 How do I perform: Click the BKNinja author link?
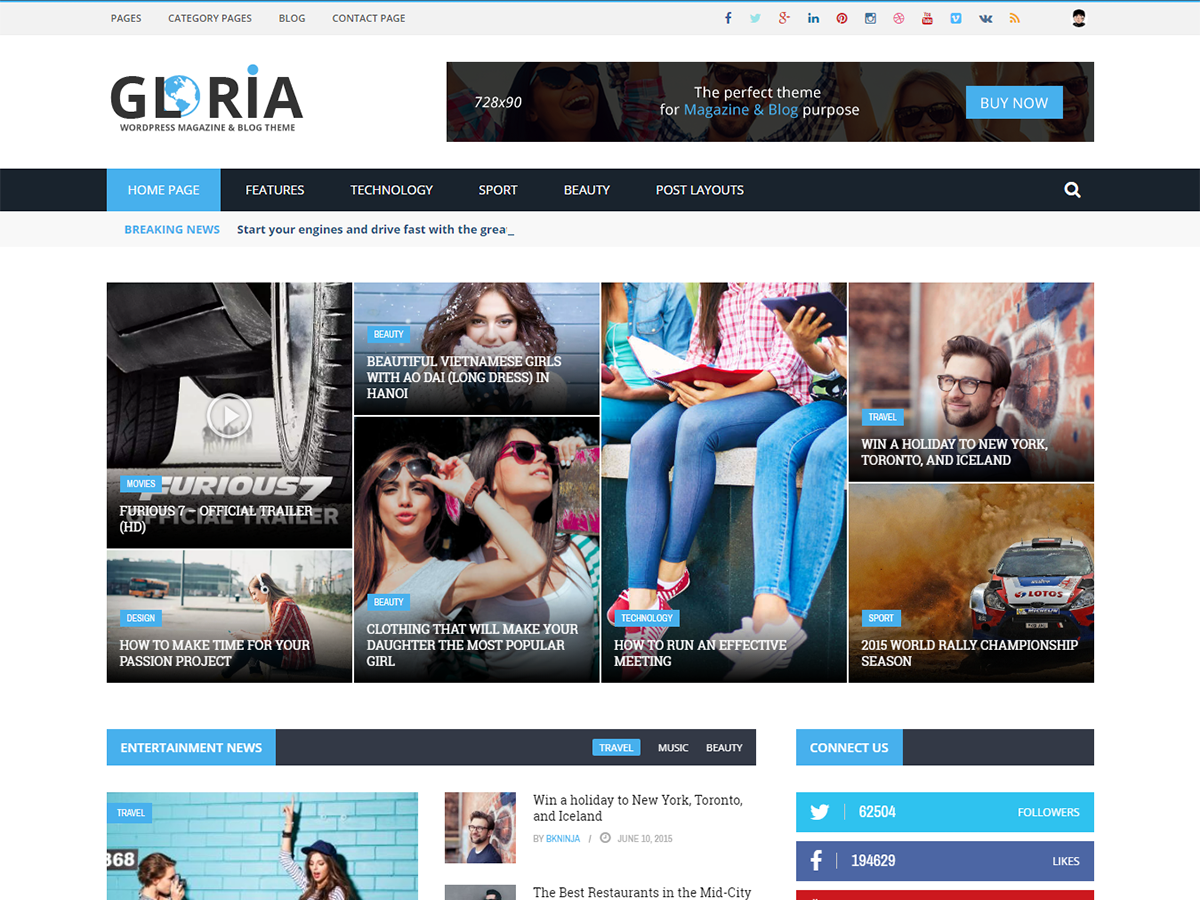564,838
